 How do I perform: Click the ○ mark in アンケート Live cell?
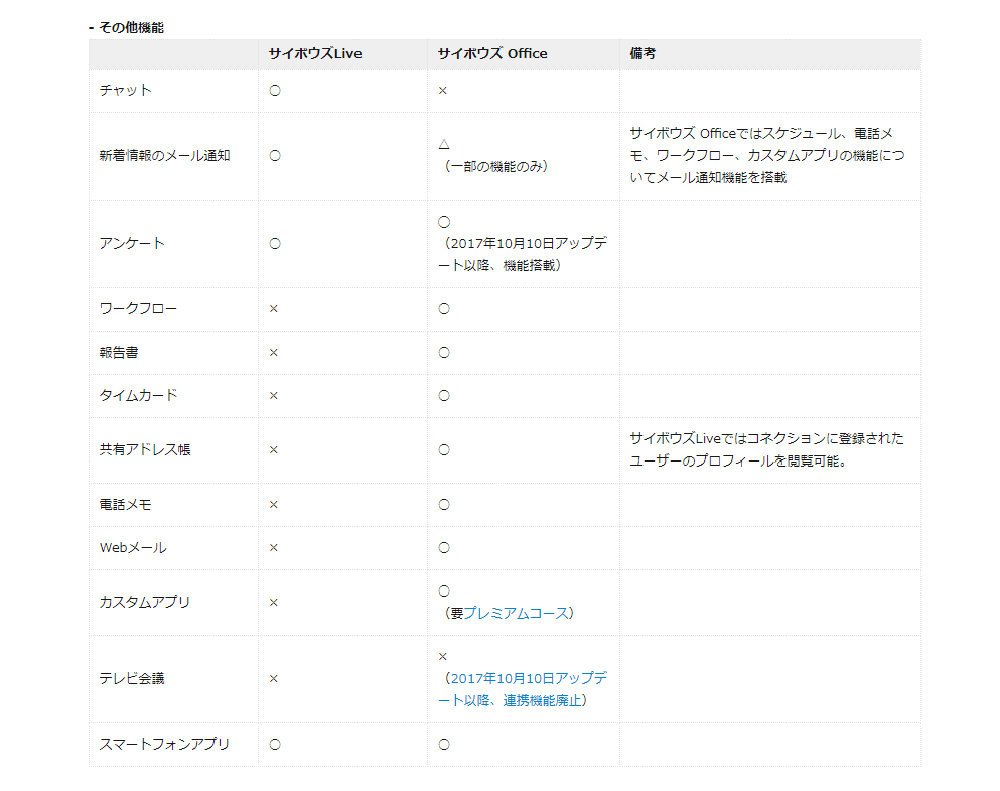click(x=275, y=244)
